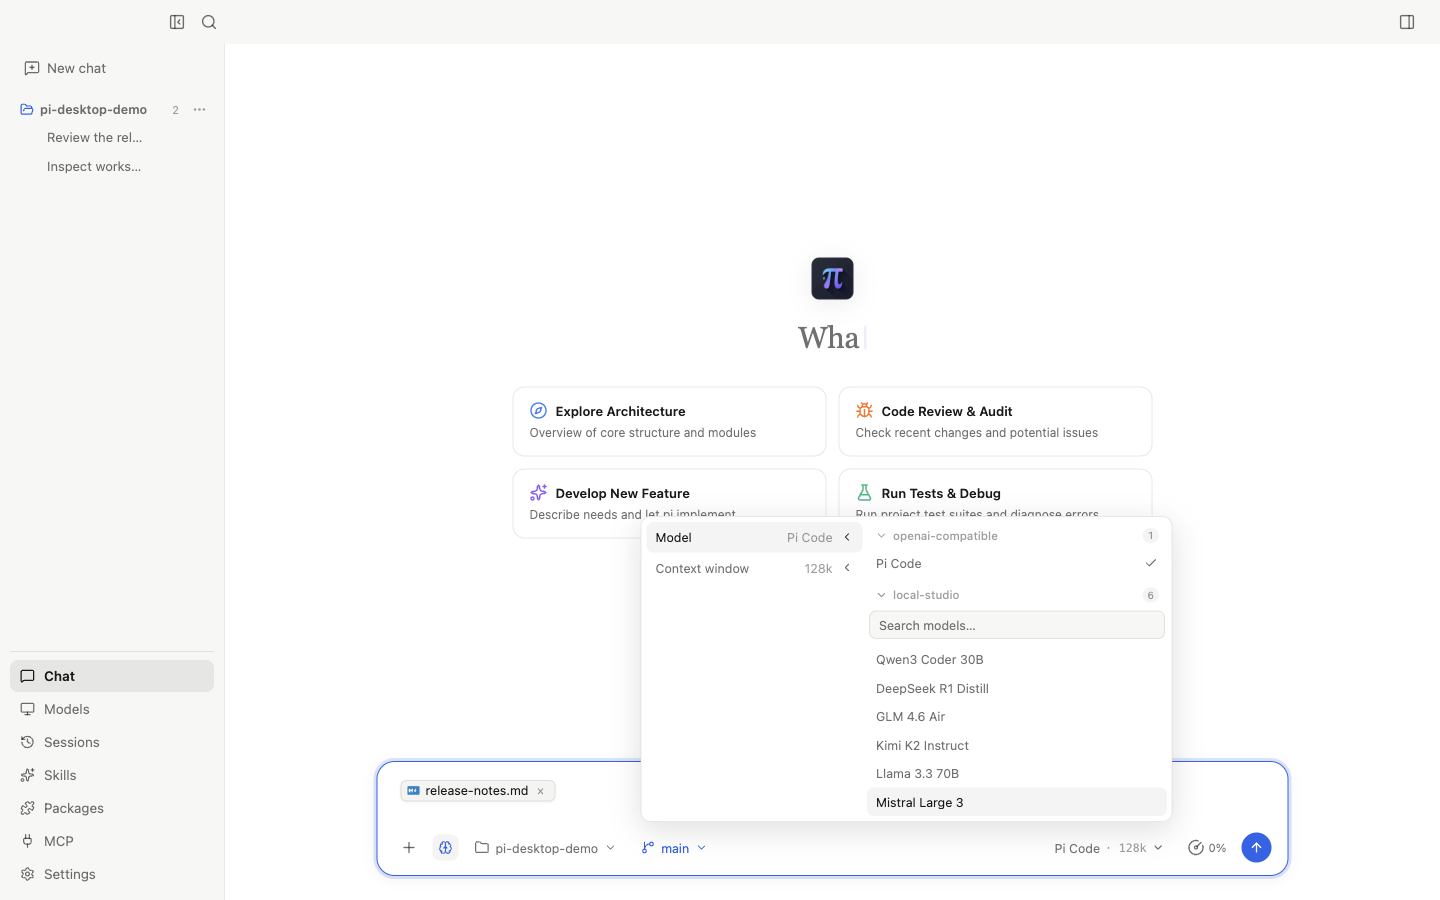Toggle the brain thinking icon in composer
The image size is (1440, 900).
click(446, 848)
